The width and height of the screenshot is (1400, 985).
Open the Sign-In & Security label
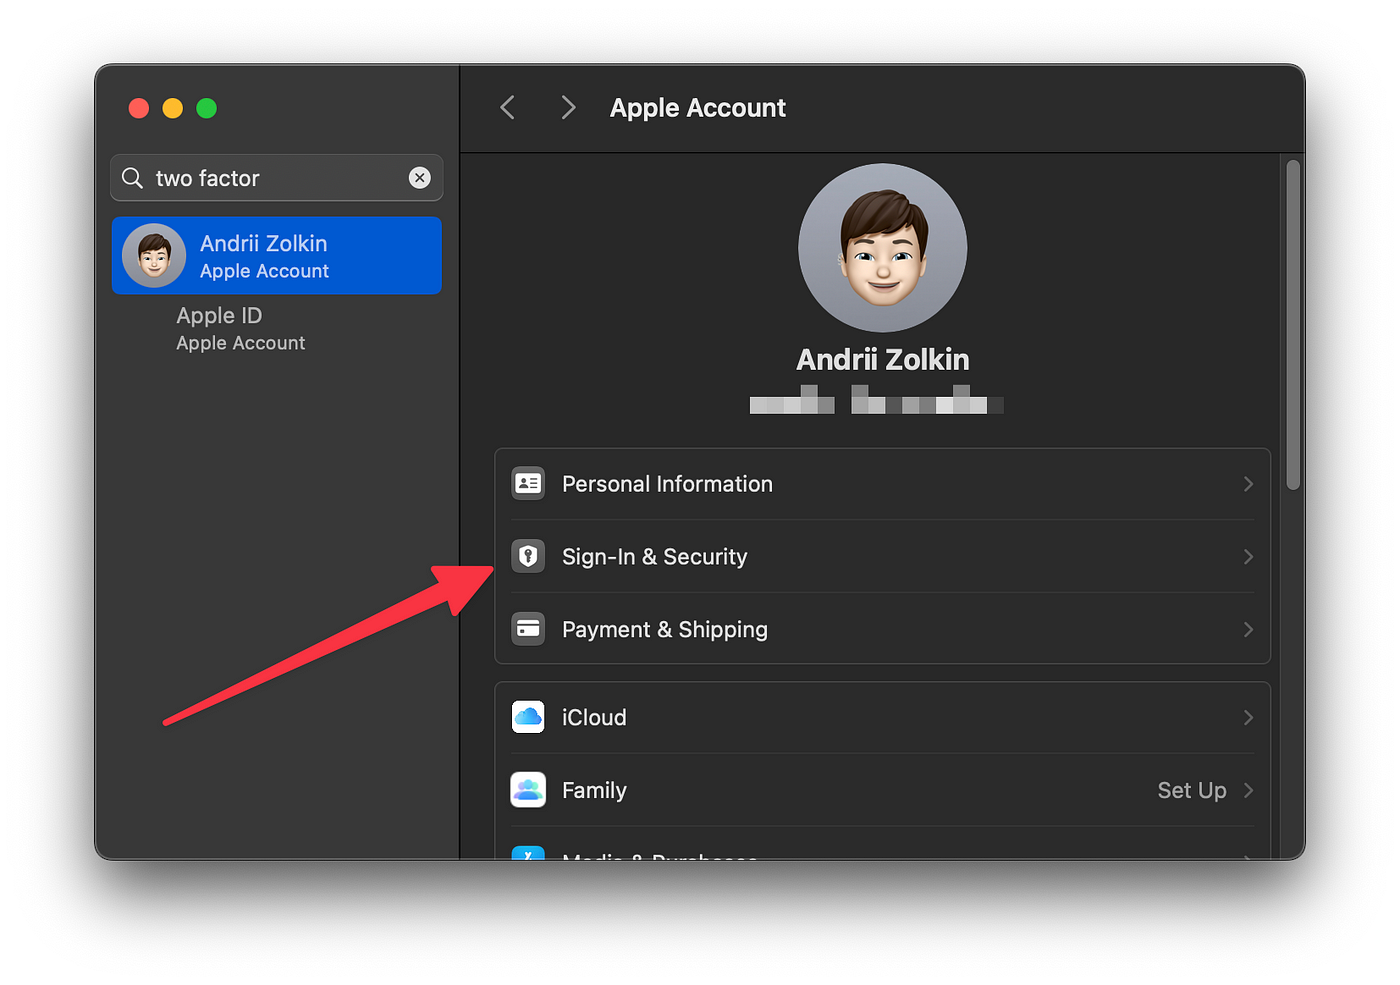pos(655,557)
